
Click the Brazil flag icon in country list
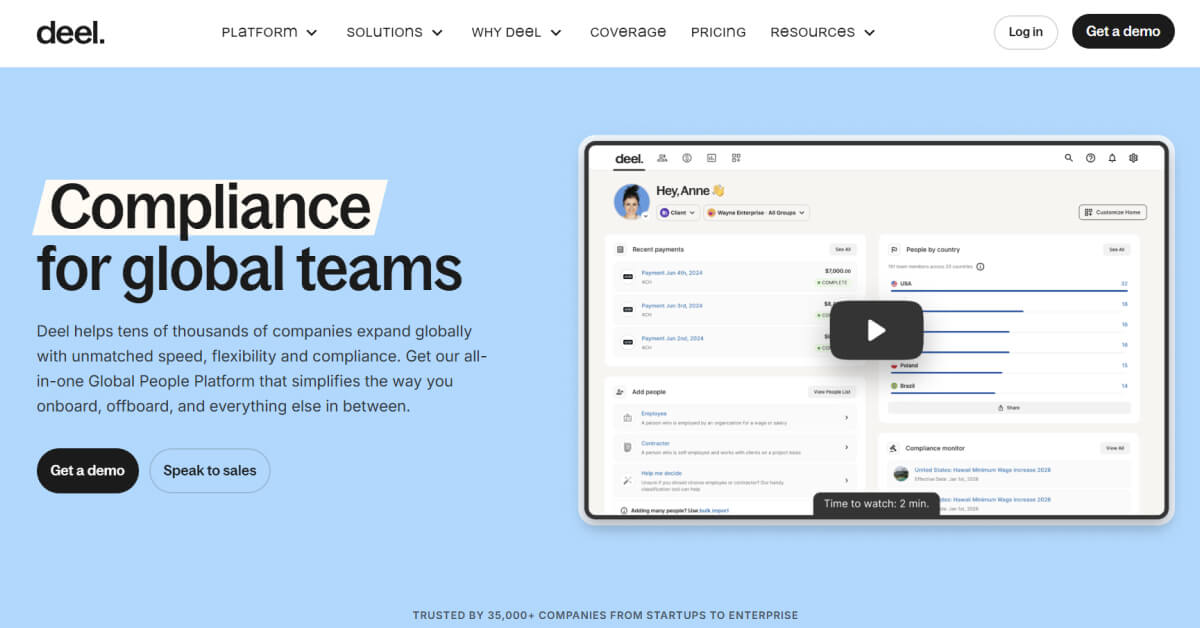tap(894, 386)
